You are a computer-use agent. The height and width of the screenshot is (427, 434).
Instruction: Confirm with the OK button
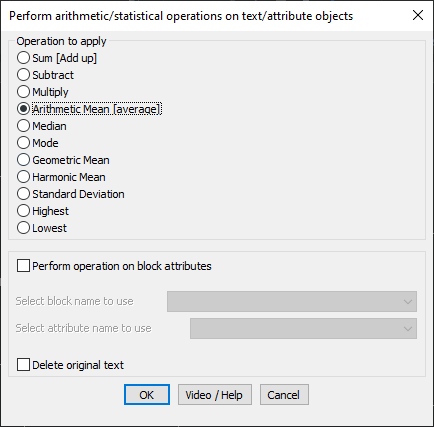pyautogui.click(x=147, y=395)
